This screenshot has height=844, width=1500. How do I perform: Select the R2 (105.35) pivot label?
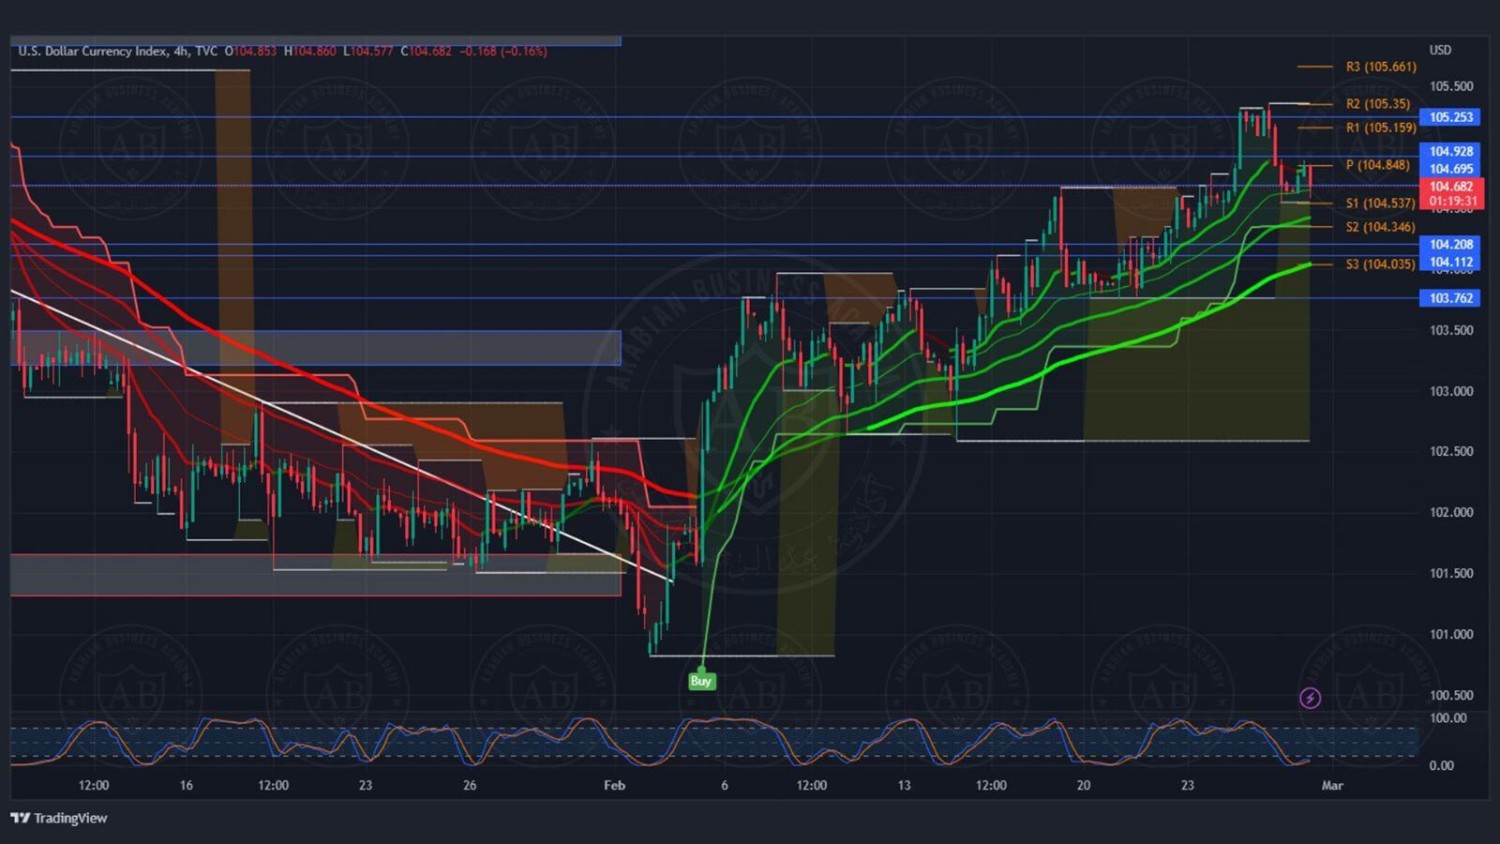(1378, 104)
